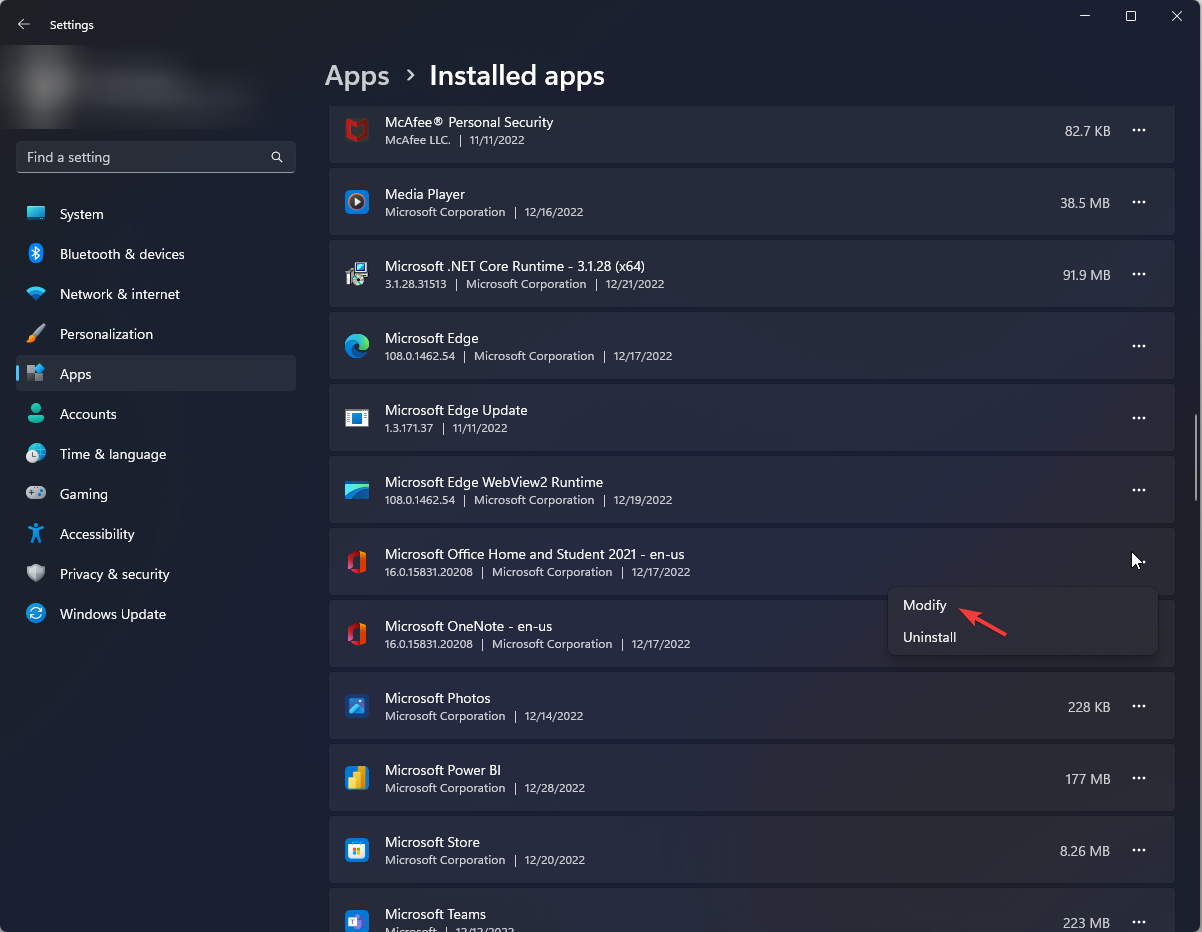
Task: Maximize the Settings window
Action: click(x=1130, y=16)
